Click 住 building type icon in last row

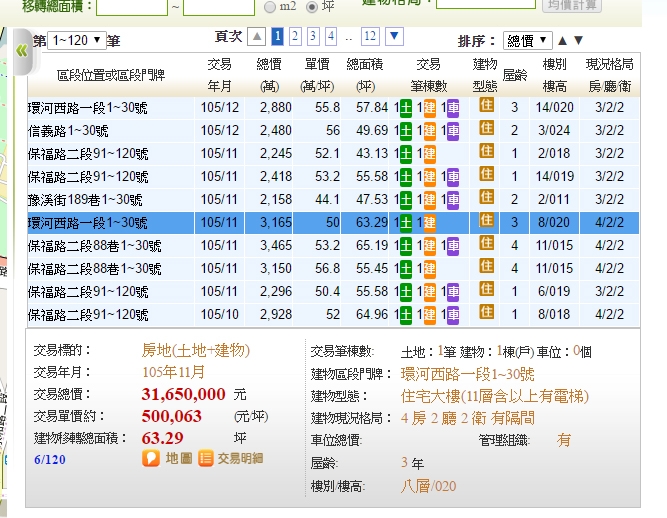coord(487,312)
